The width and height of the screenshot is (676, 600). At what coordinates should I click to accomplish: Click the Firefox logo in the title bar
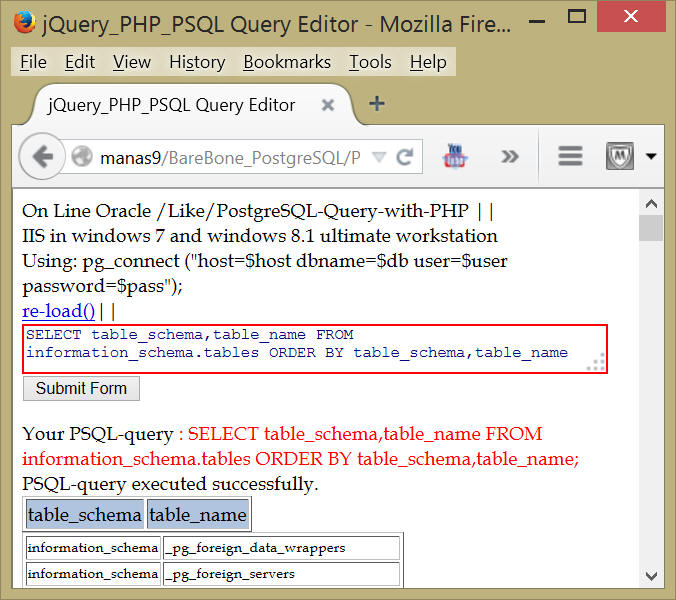pyautogui.click(x=24, y=22)
